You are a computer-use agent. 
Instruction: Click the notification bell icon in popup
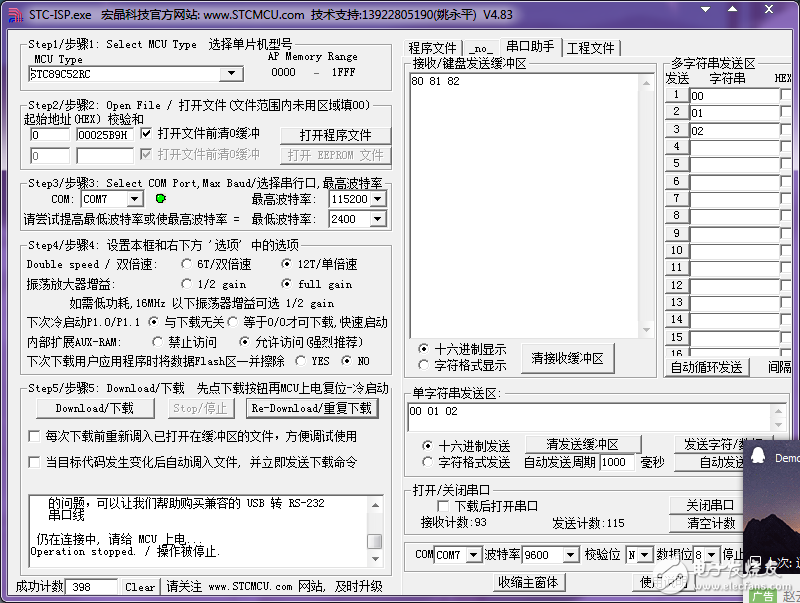758,454
